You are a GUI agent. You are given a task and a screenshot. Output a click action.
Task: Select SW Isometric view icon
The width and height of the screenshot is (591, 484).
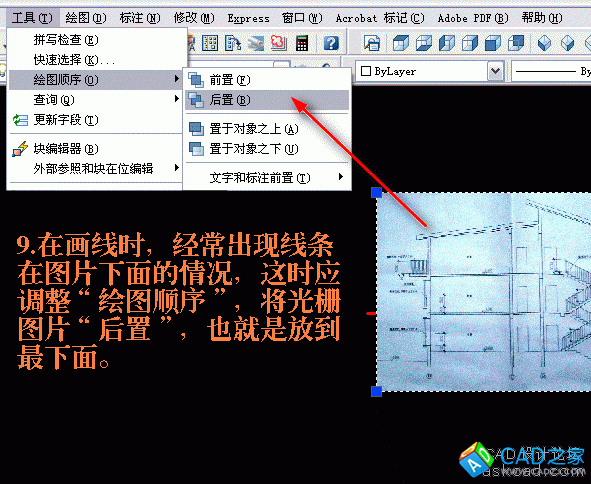click(x=544, y=43)
